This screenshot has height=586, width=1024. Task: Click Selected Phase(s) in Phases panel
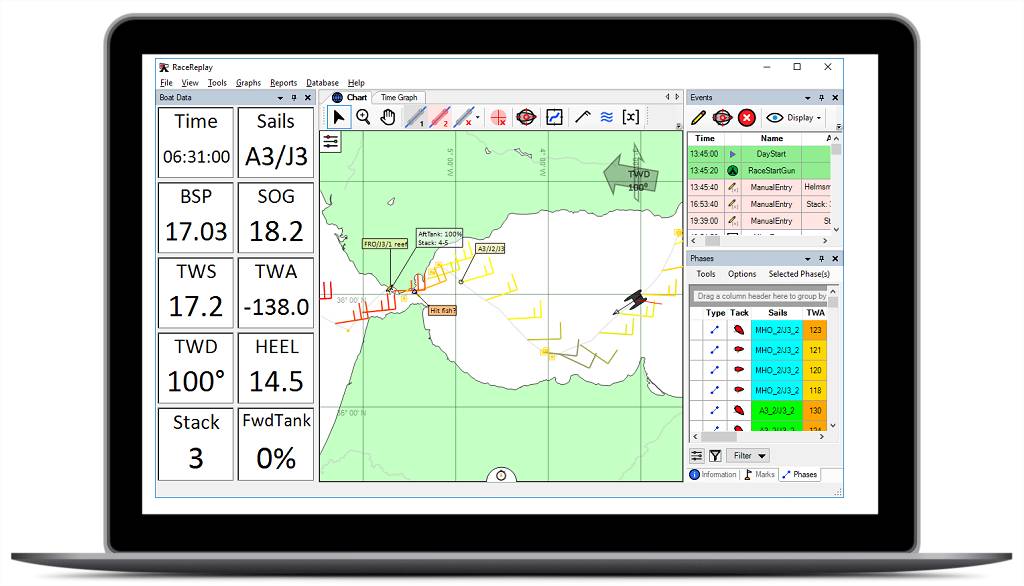click(x=797, y=274)
